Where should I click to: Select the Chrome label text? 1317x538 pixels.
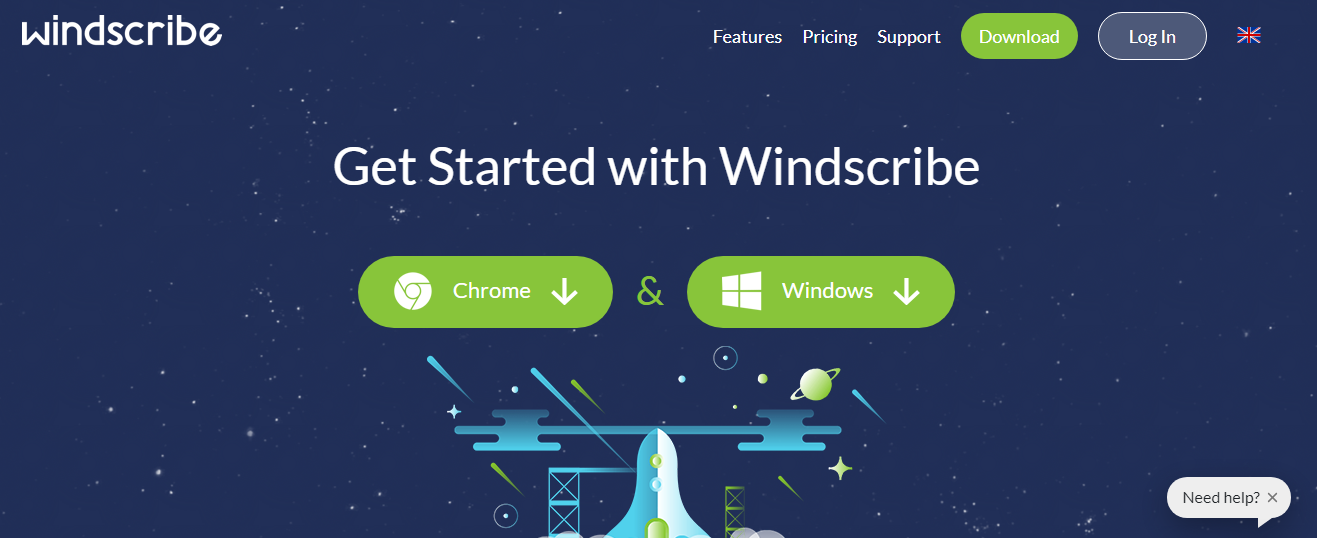(x=492, y=291)
